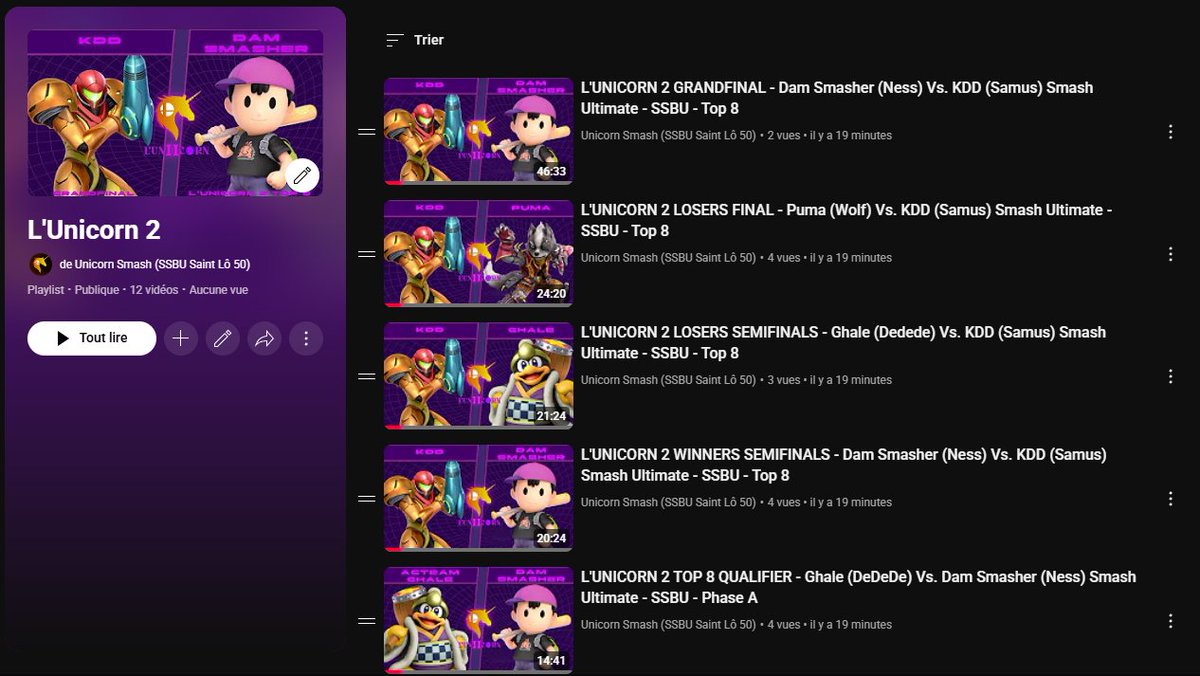
Task: Click the plus button under the playlist title
Action: (x=180, y=338)
